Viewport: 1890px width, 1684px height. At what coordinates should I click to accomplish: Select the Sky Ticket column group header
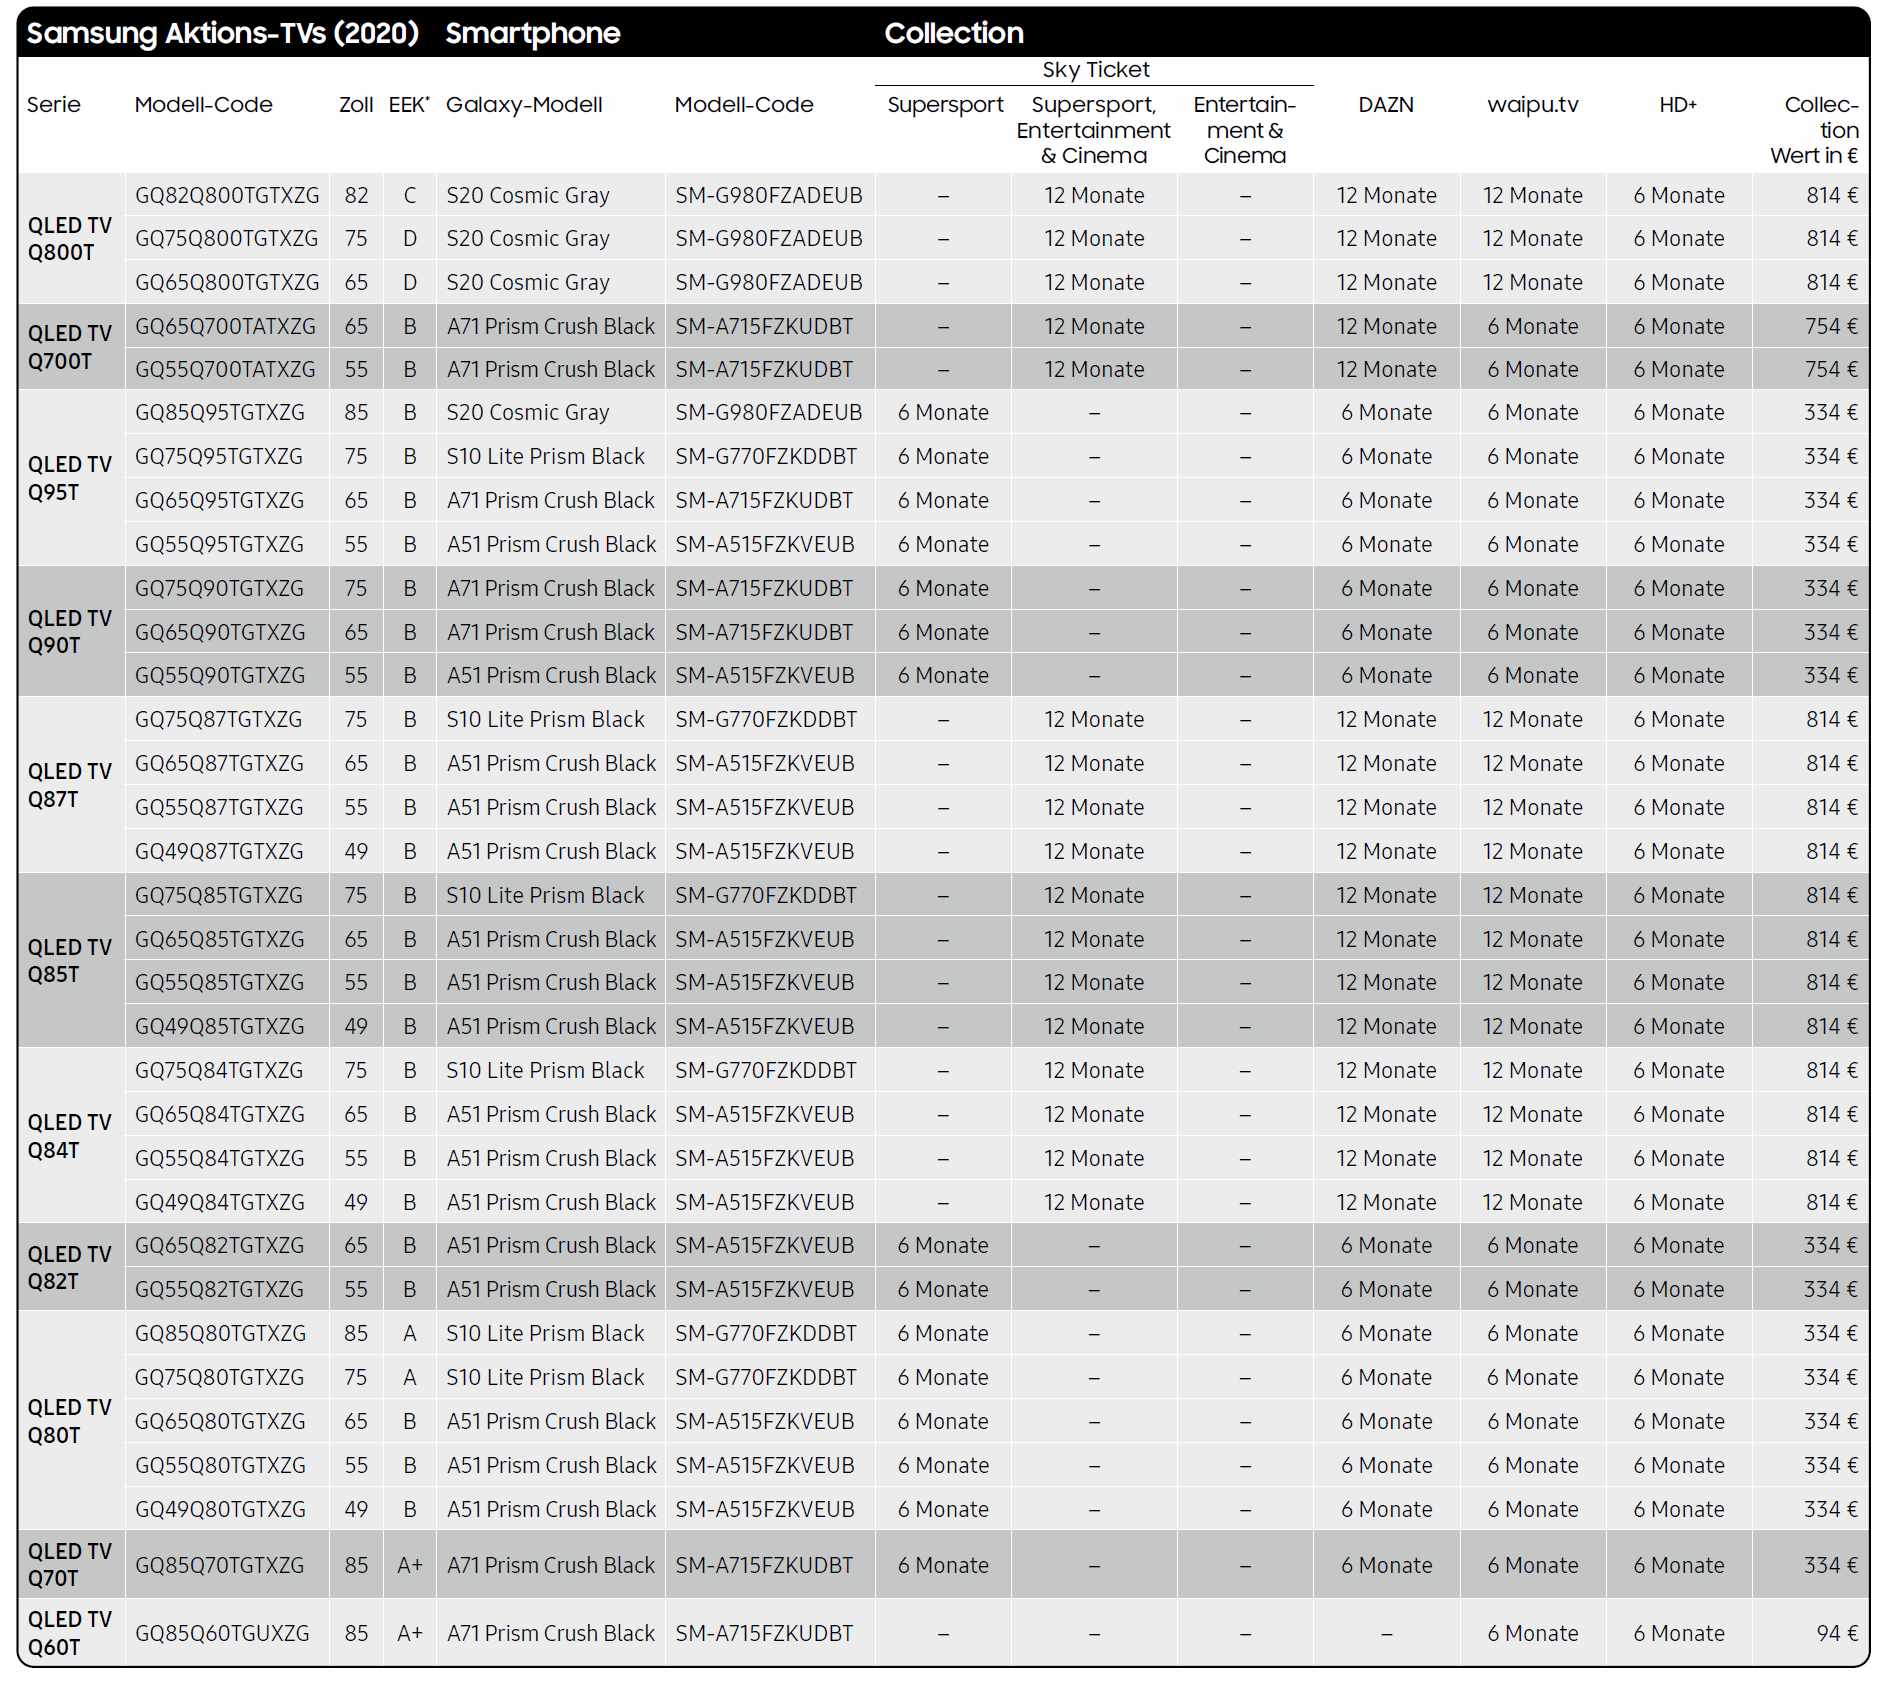pyautogui.click(x=1095, y=70)
